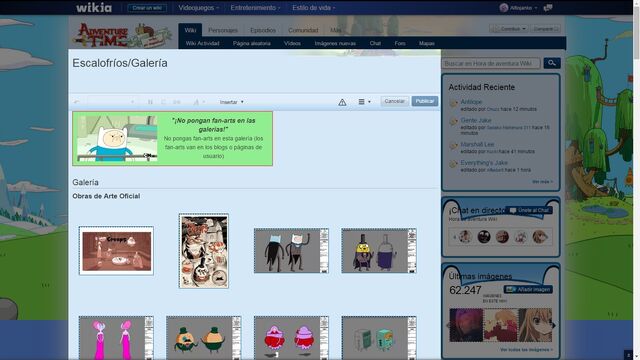Click the Finn fan-art warning template image
The height and width of the screenshot is (360, 640).
pos(118,138)
